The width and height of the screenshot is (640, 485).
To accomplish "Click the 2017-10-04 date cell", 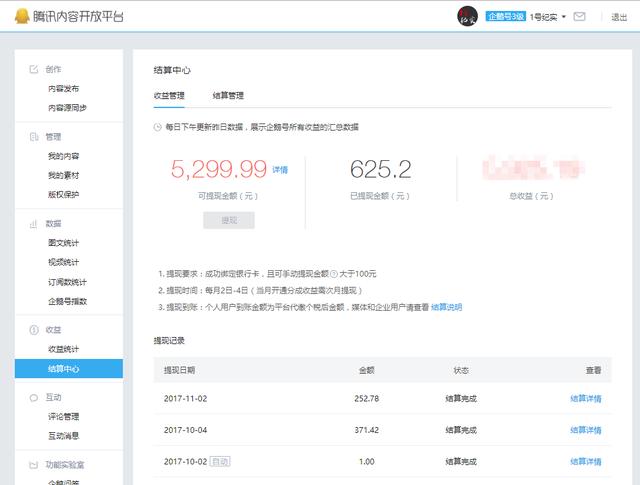I will click(x=185, y=430).
